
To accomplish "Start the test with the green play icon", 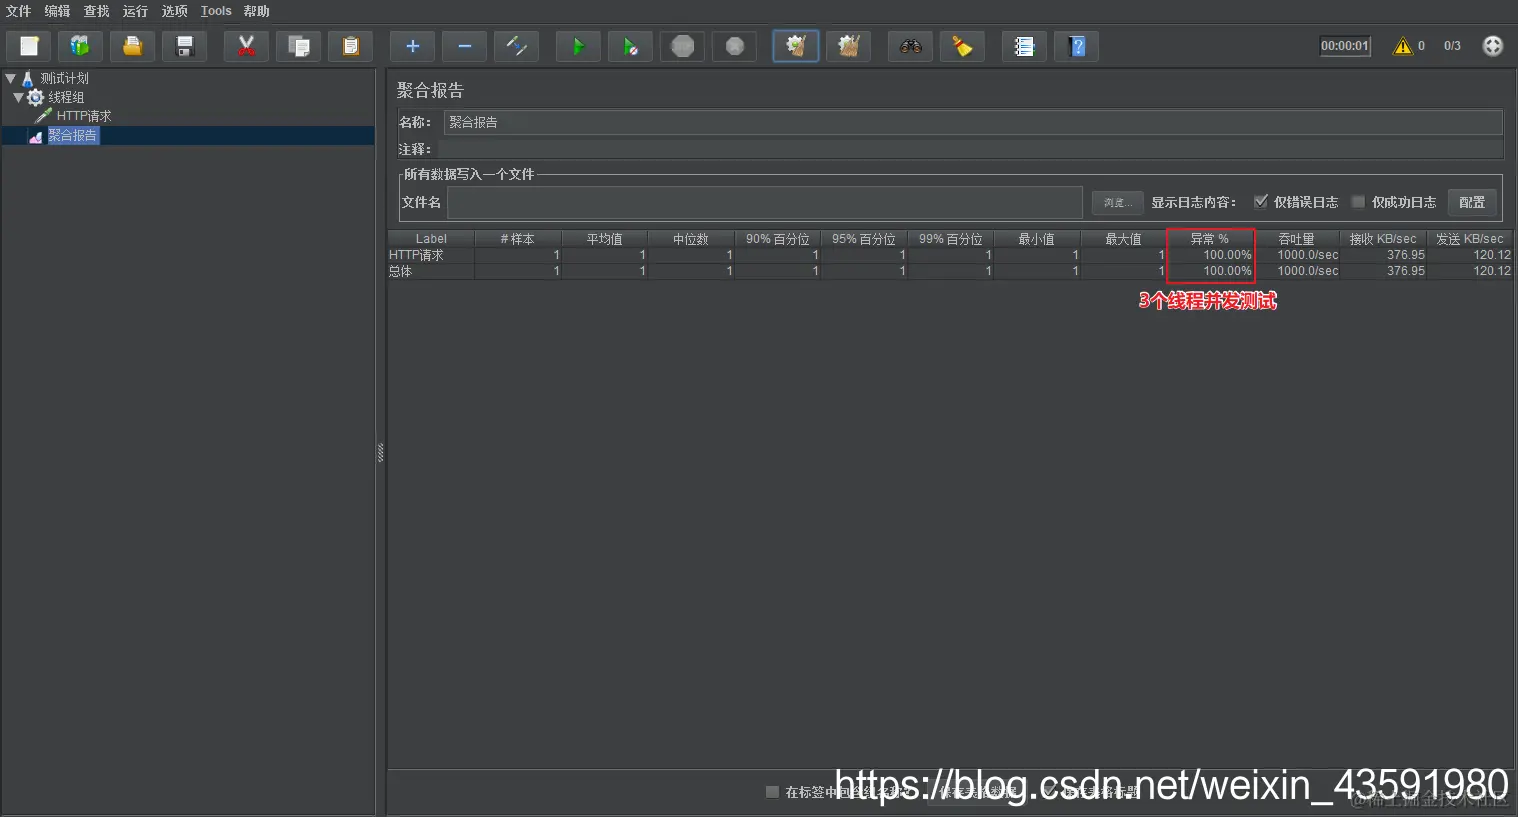I will coord(578,45).
